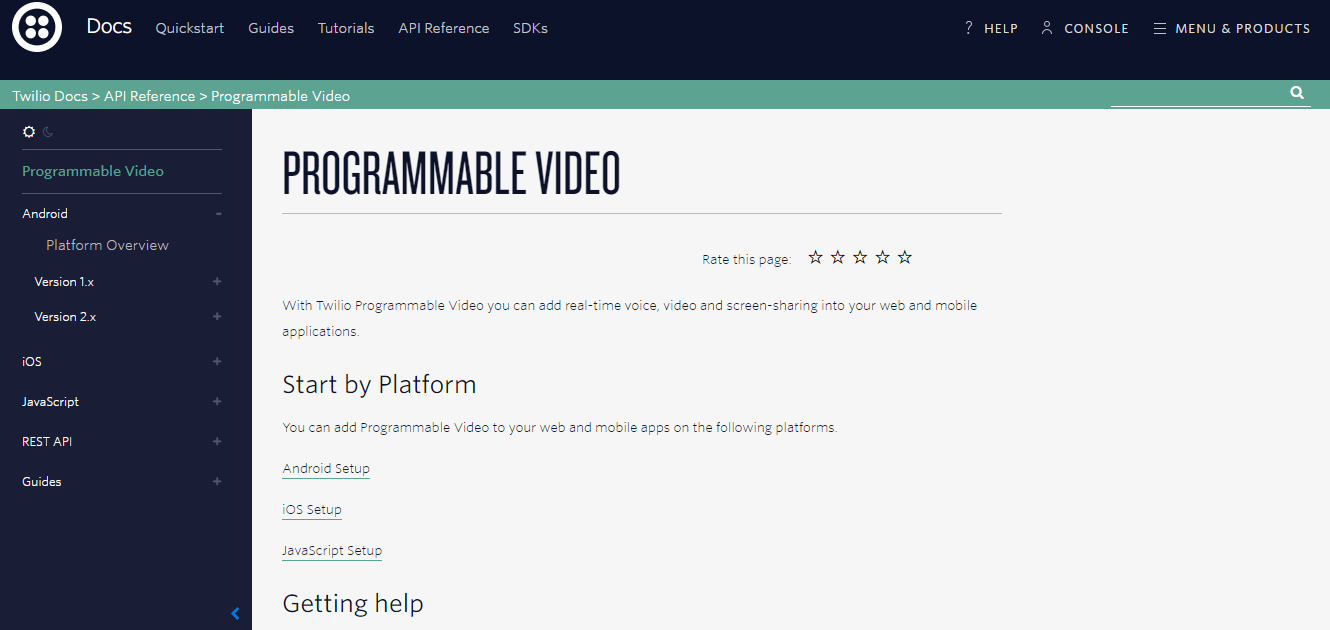Open the iOS Setup link
Screen dimensions: 1330x630
[x=312, y=510]
